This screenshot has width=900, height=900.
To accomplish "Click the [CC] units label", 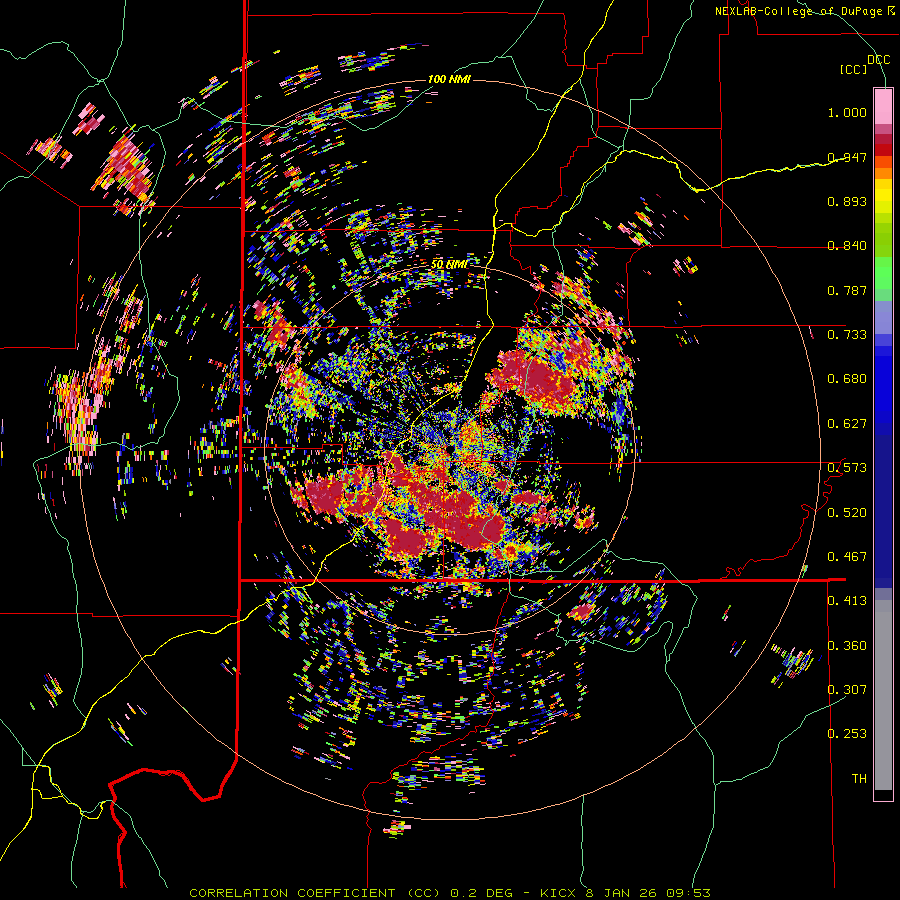I will [x=854, y=69].
